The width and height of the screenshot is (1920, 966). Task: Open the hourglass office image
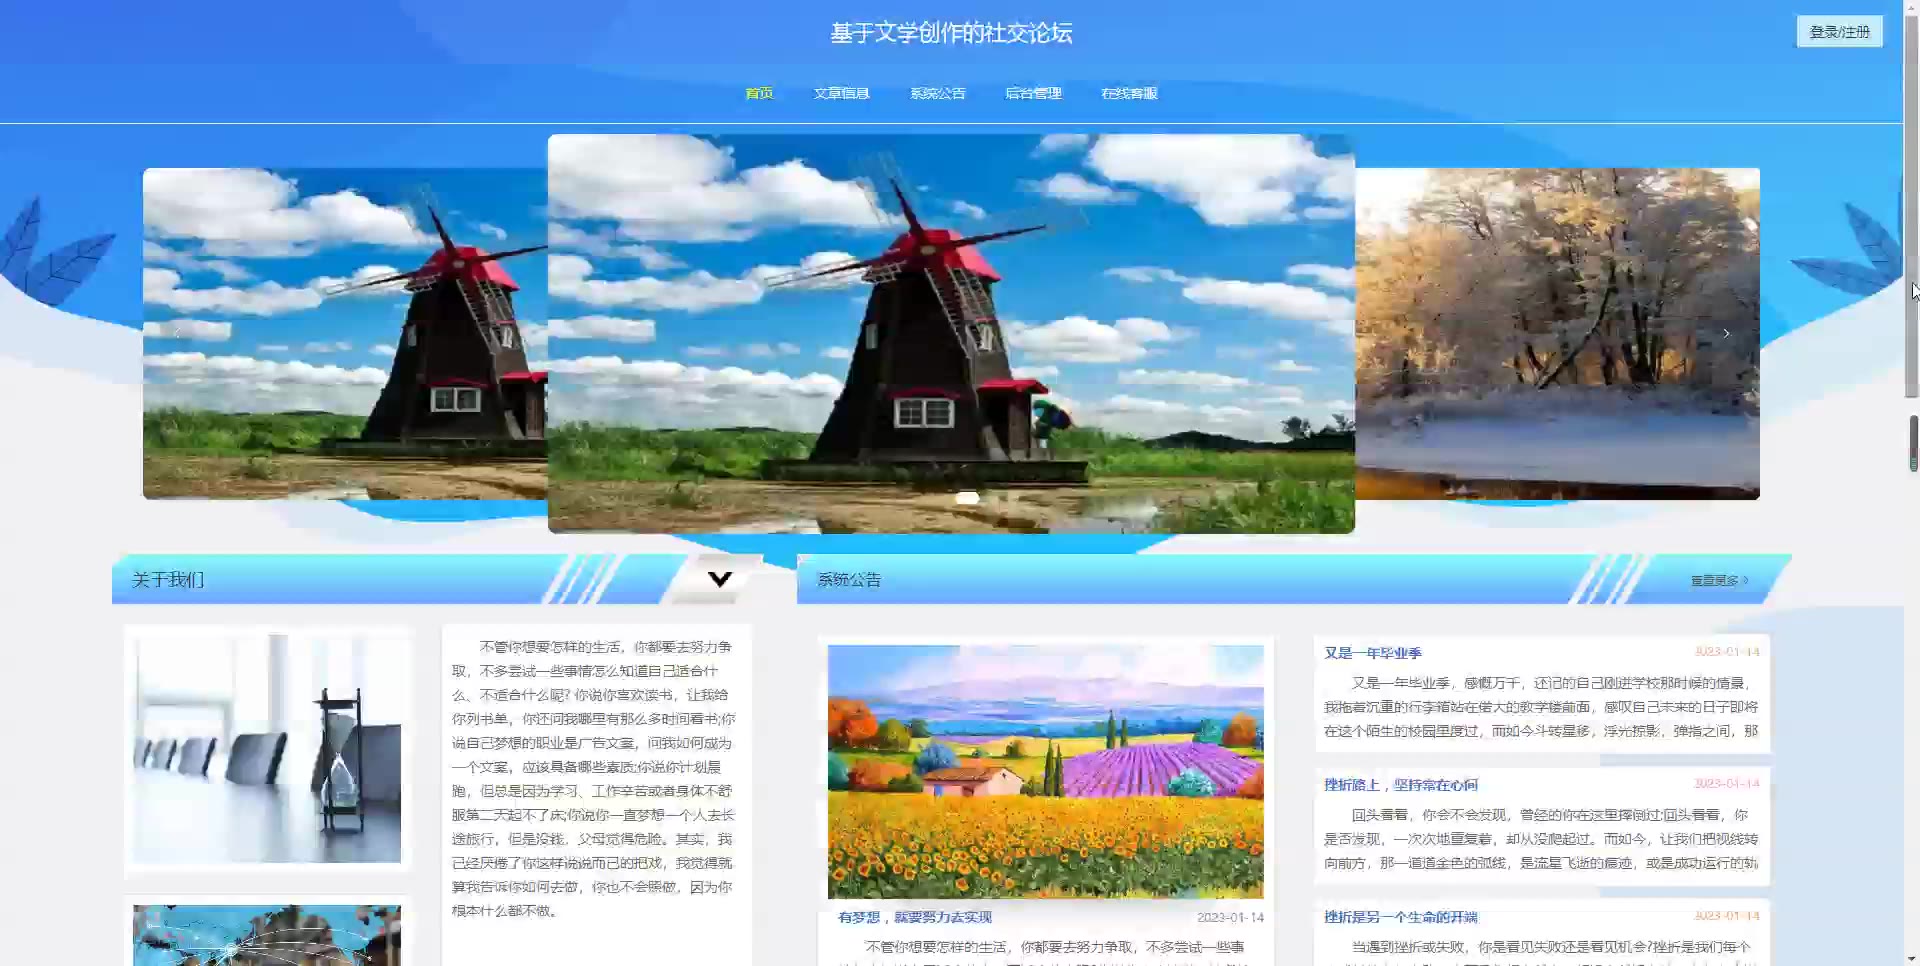[267, 749]
